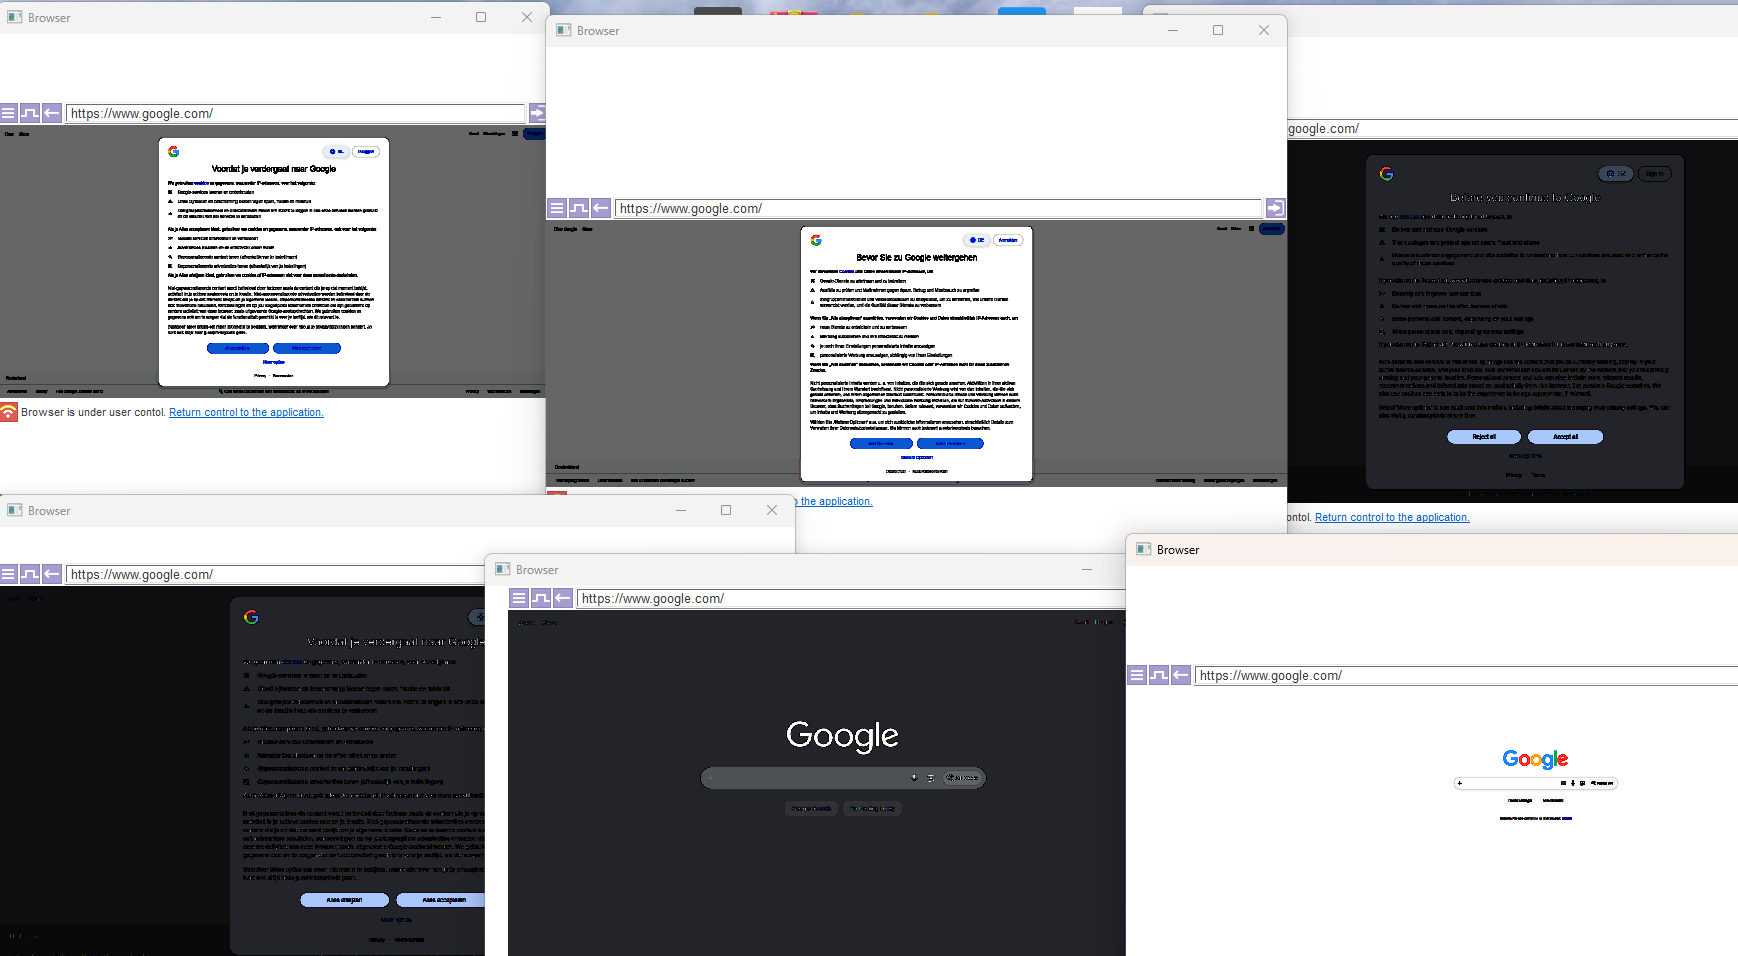This screenshot has height=956, width=1738.
Task: Open 'Meer opties' in the light Dutch consent dialog
Action: tap(274, 362)
